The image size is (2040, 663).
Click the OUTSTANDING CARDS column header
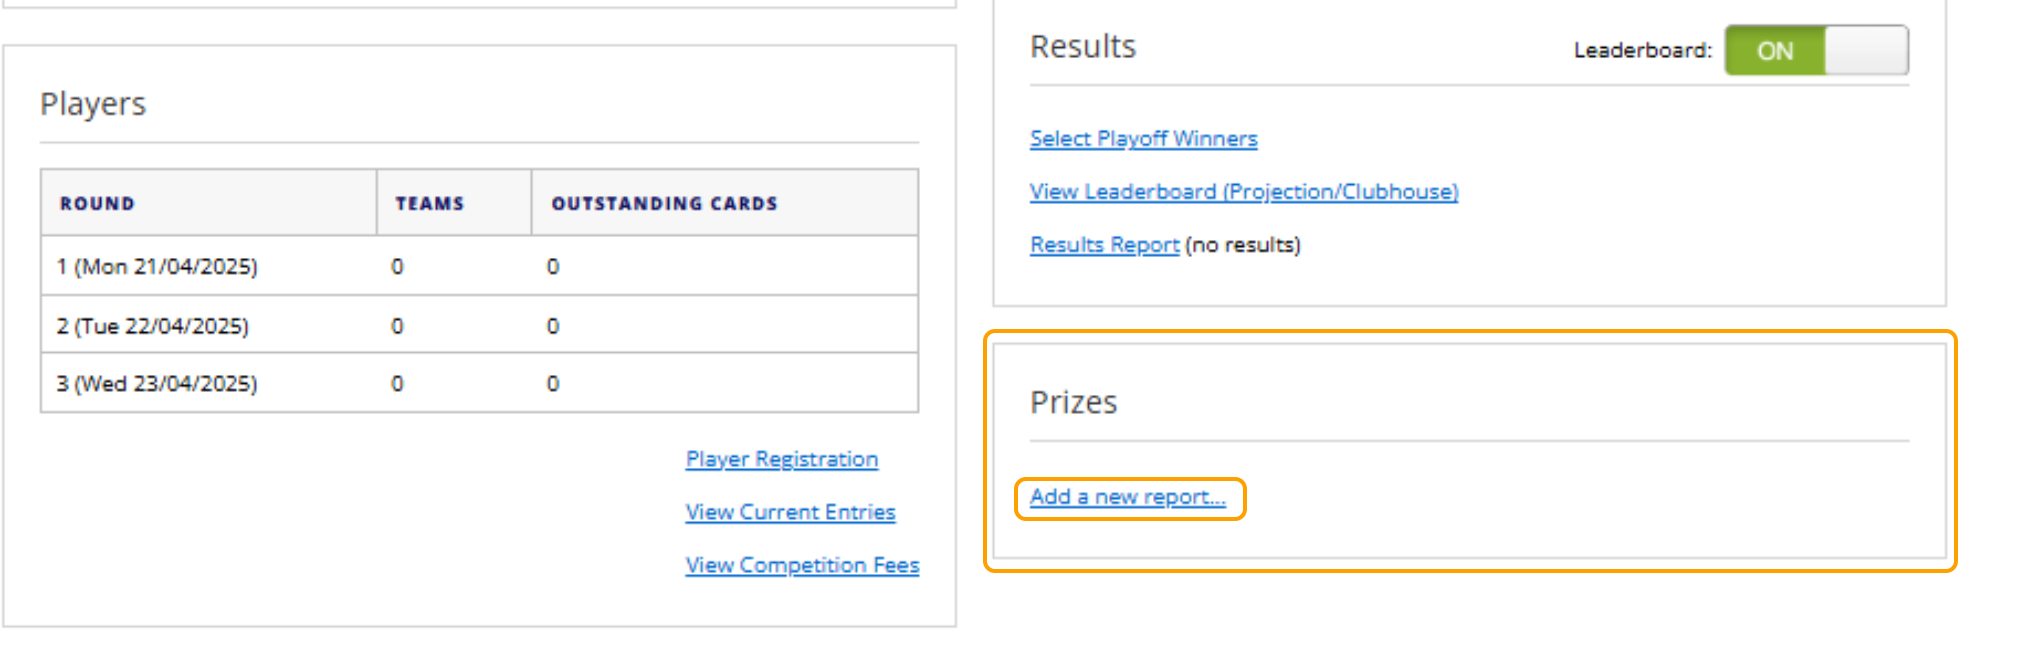point(664,204)
